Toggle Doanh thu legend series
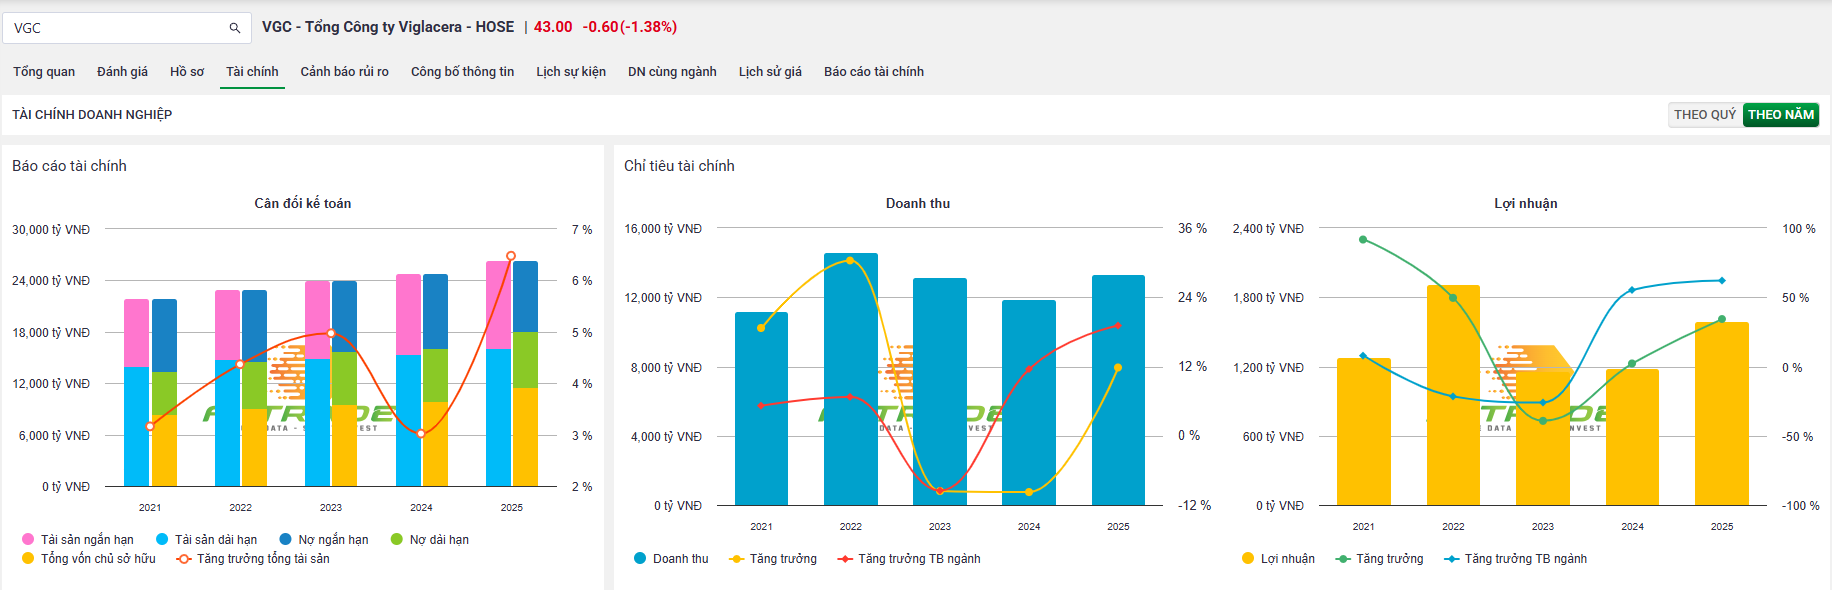The image size is (1832, 590). 671,559
